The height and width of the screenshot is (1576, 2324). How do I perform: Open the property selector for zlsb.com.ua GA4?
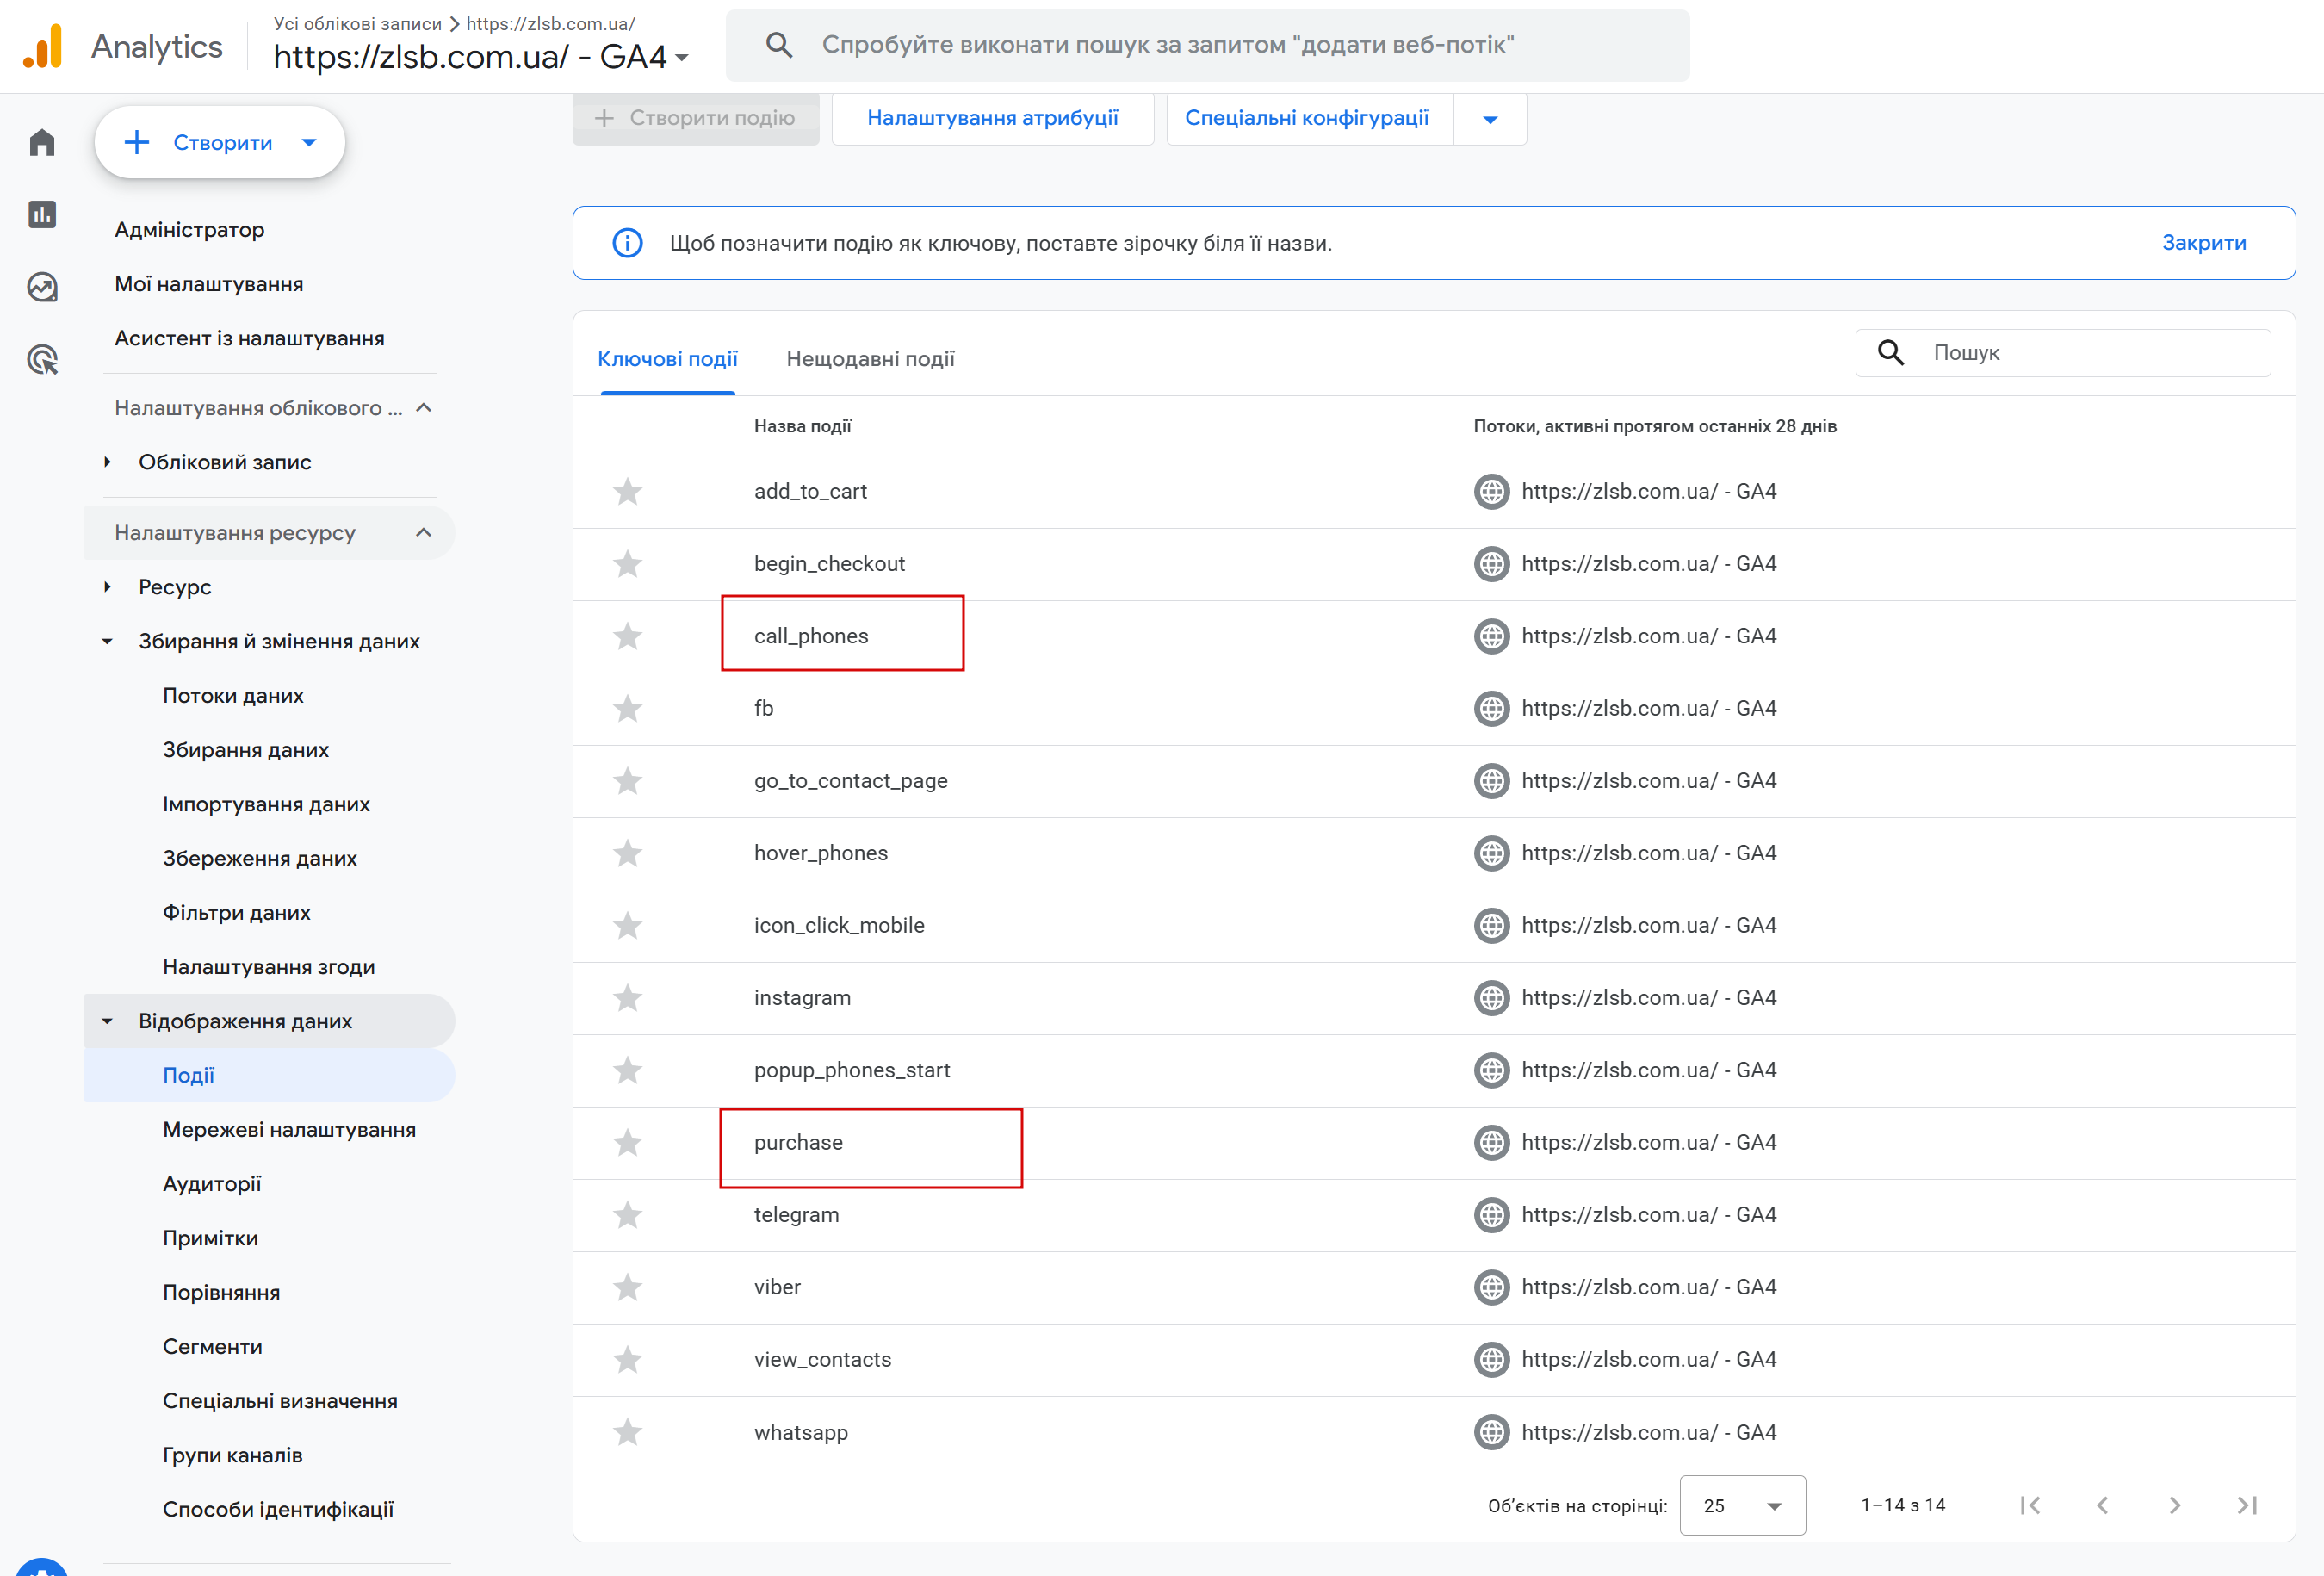480,57
